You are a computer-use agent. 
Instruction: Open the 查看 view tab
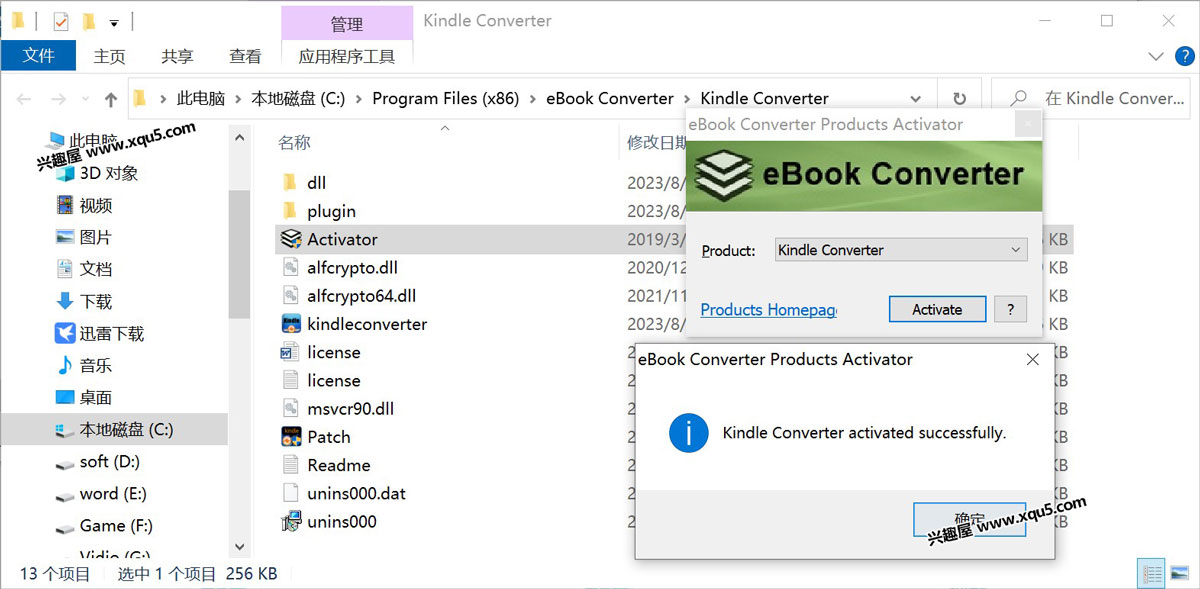point(245,57)
